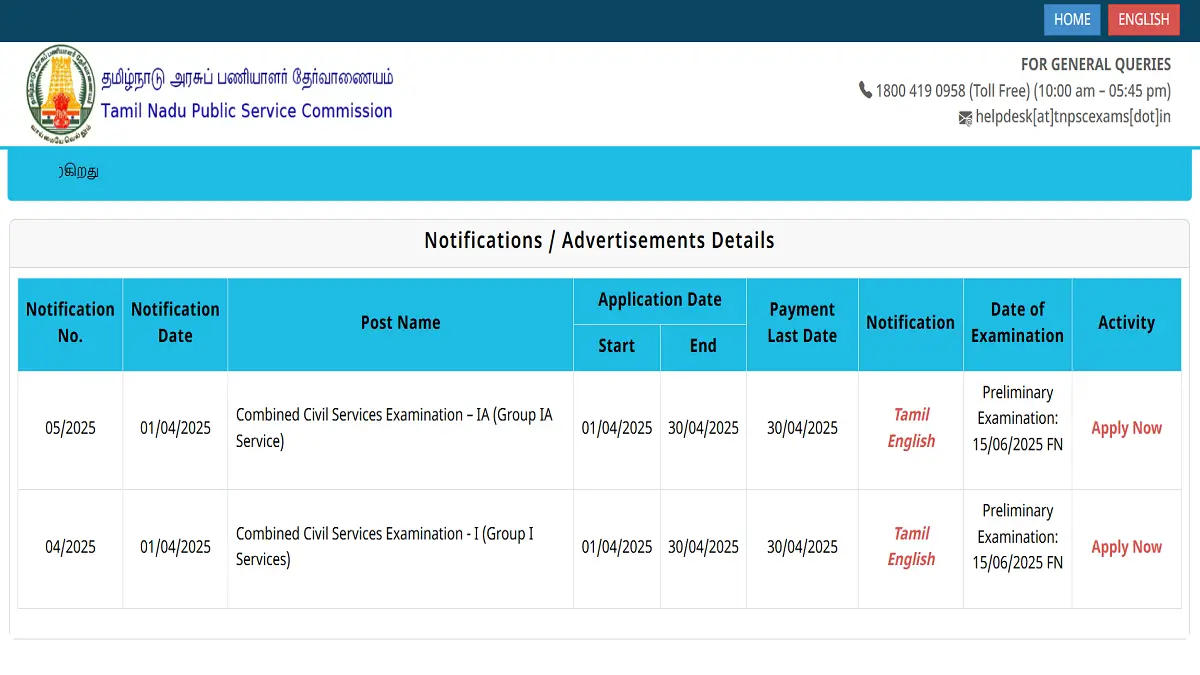The image size is (1200, 675).
Task: Click the envelope icon beside helpdesk email
Action: click(965, 118)
